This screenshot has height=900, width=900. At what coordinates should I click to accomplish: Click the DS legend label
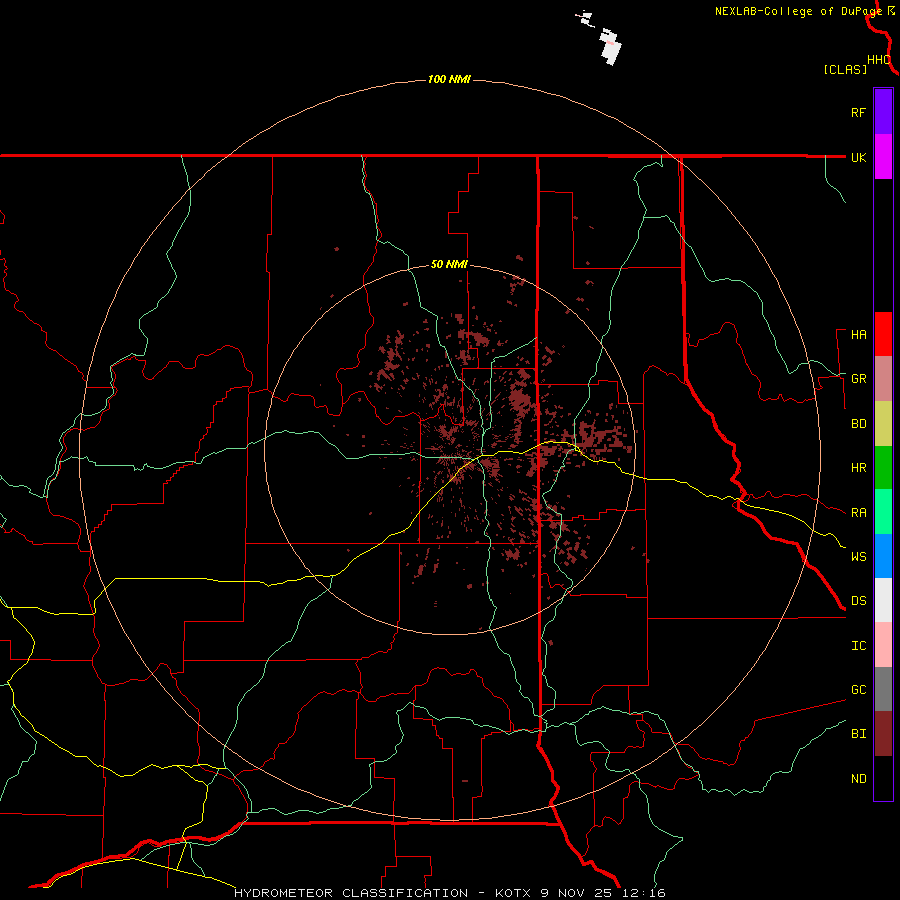click(x=858, y=601)
